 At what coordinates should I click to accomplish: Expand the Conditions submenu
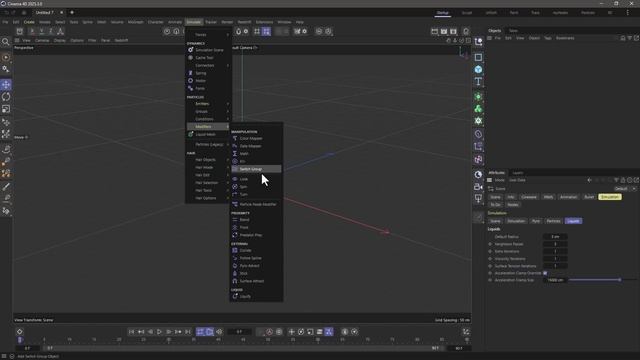208,119
